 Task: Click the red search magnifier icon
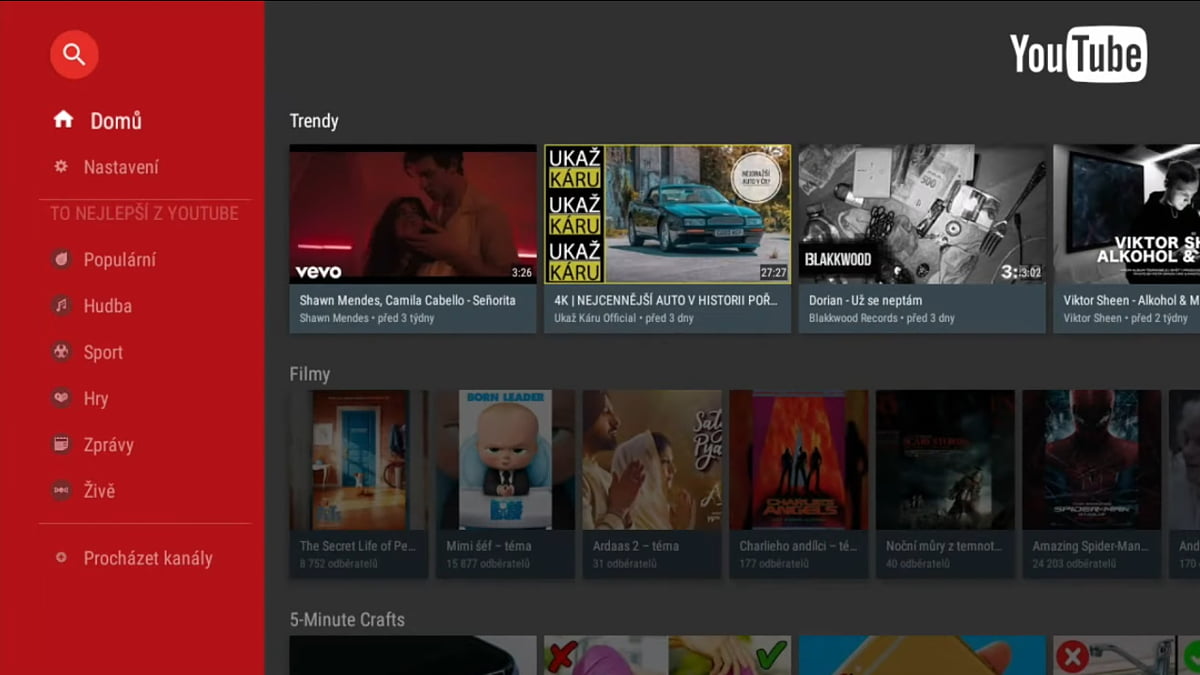[x=74, y=54]
